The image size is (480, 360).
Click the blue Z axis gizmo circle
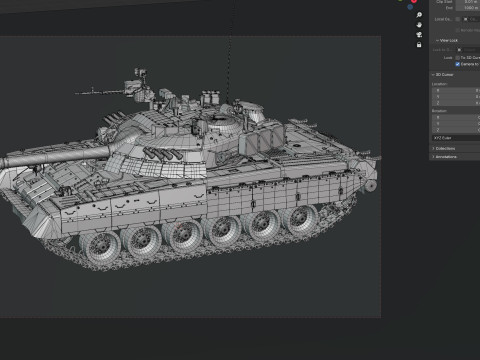[410, 6]
